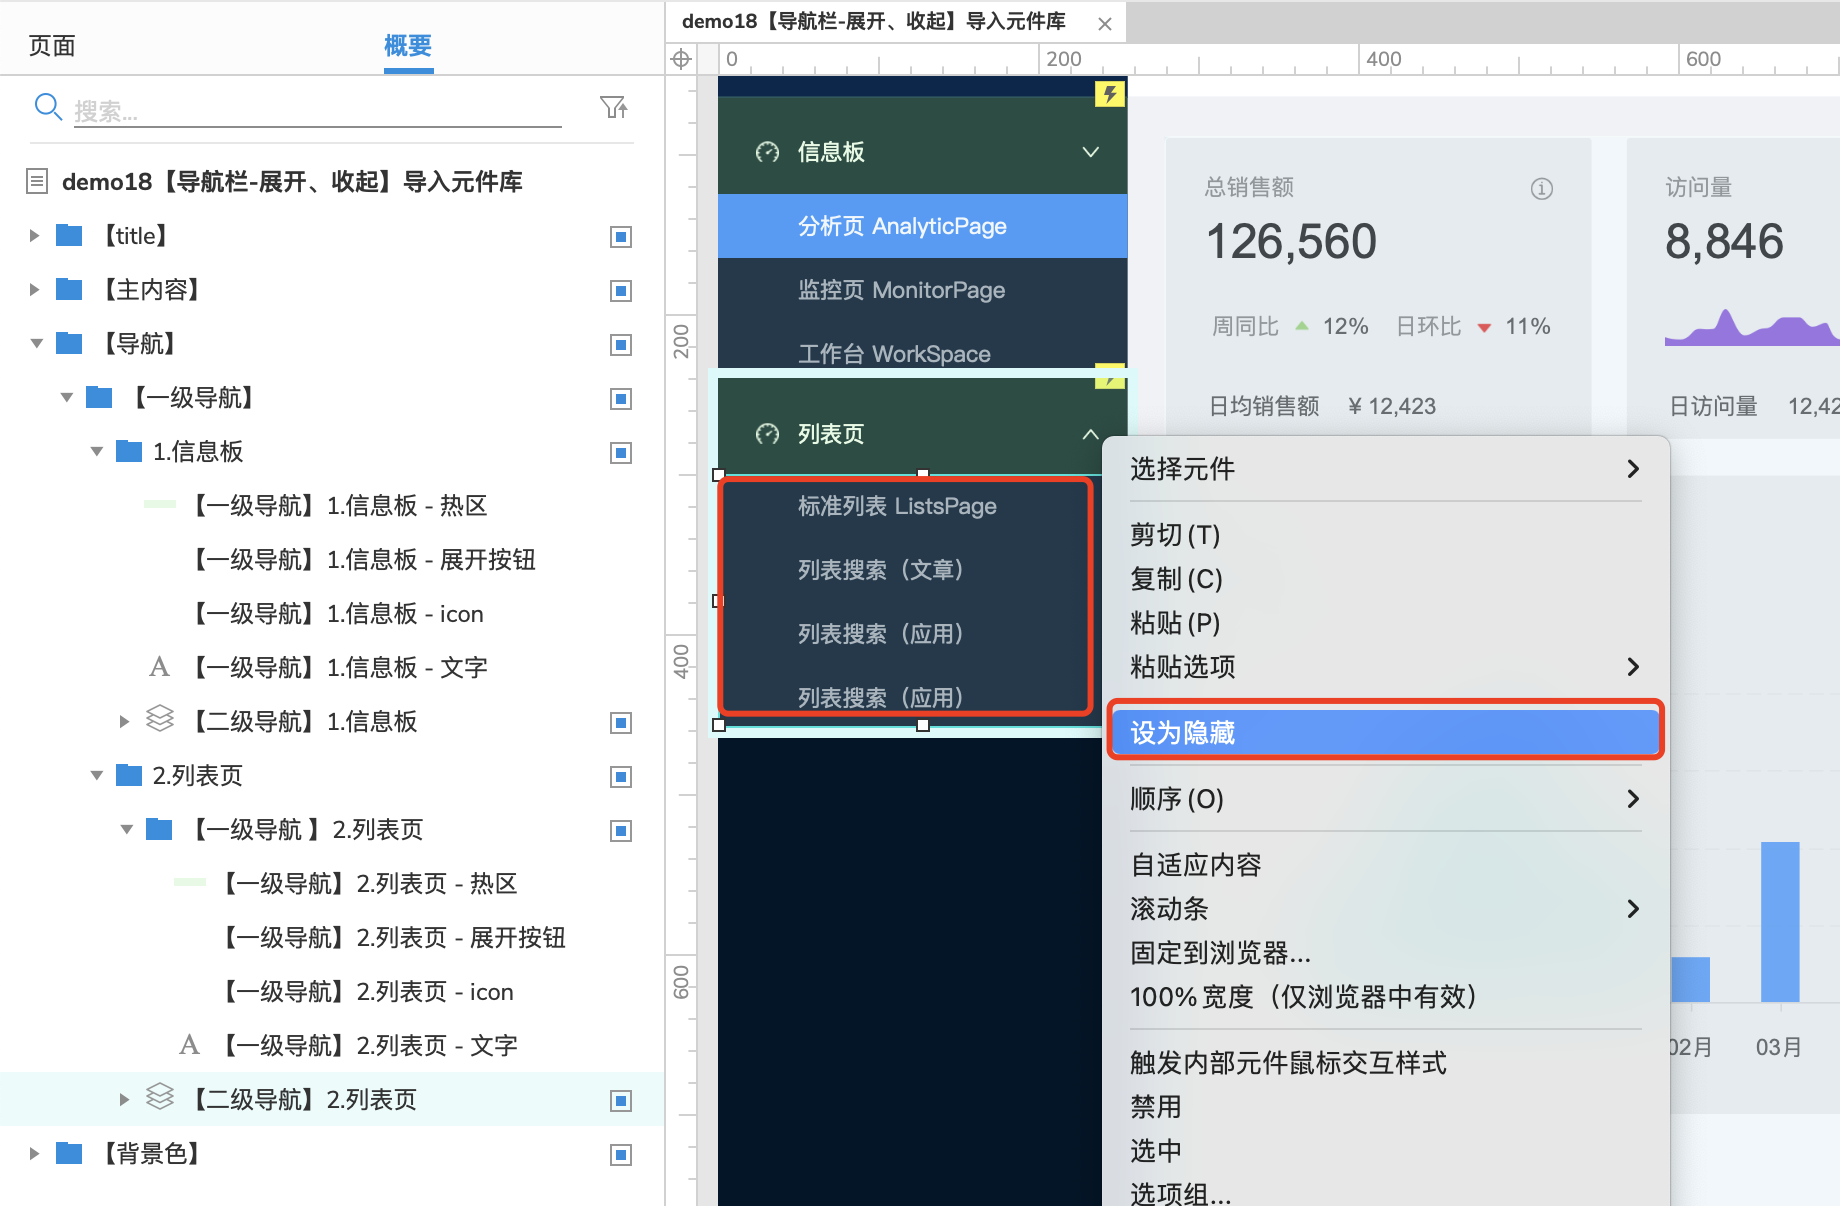
Task: Click the purple 访问量 area chart
Action: (1752, 328)
